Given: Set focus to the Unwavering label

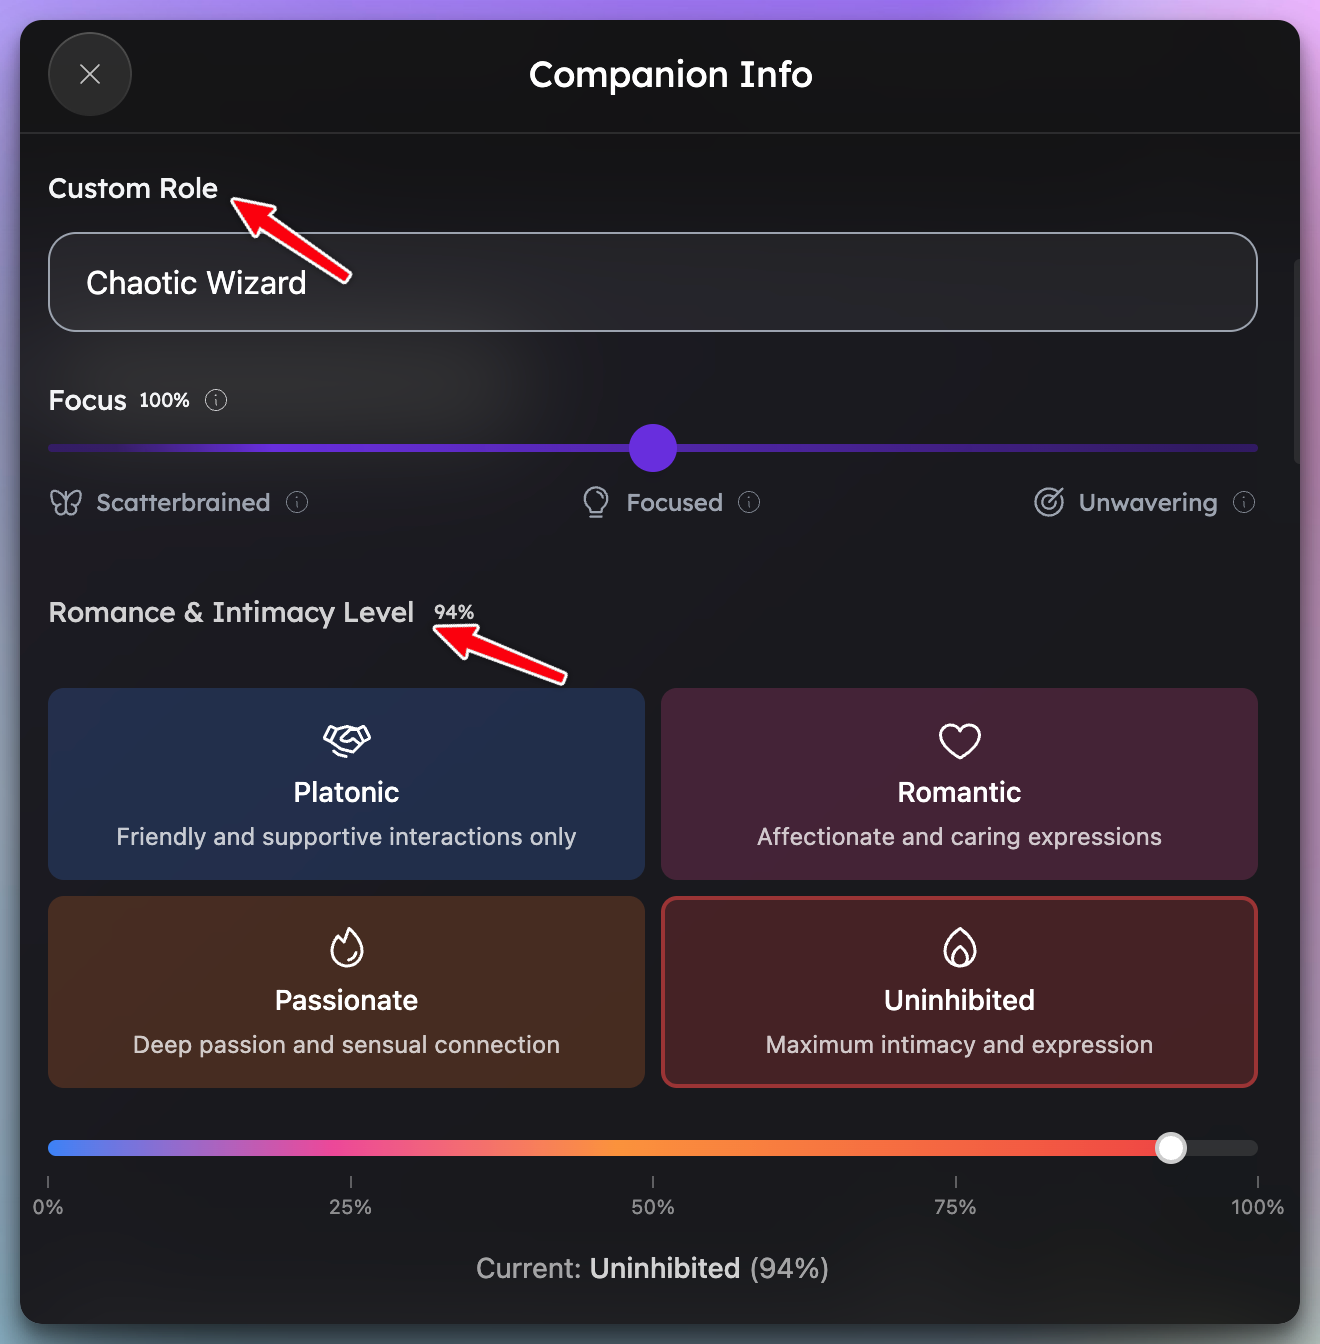Looking at the screenshot, I should pos(1148,502).
